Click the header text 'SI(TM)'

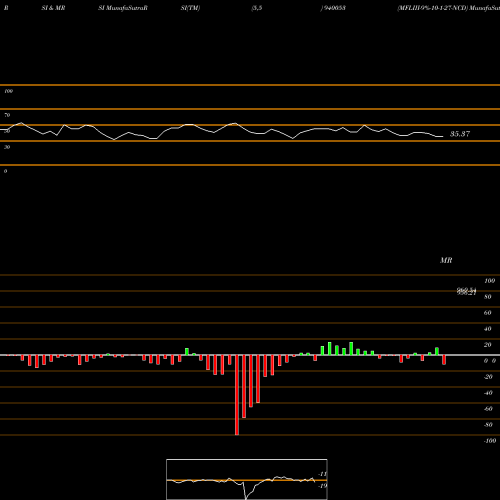coord(190,8)
